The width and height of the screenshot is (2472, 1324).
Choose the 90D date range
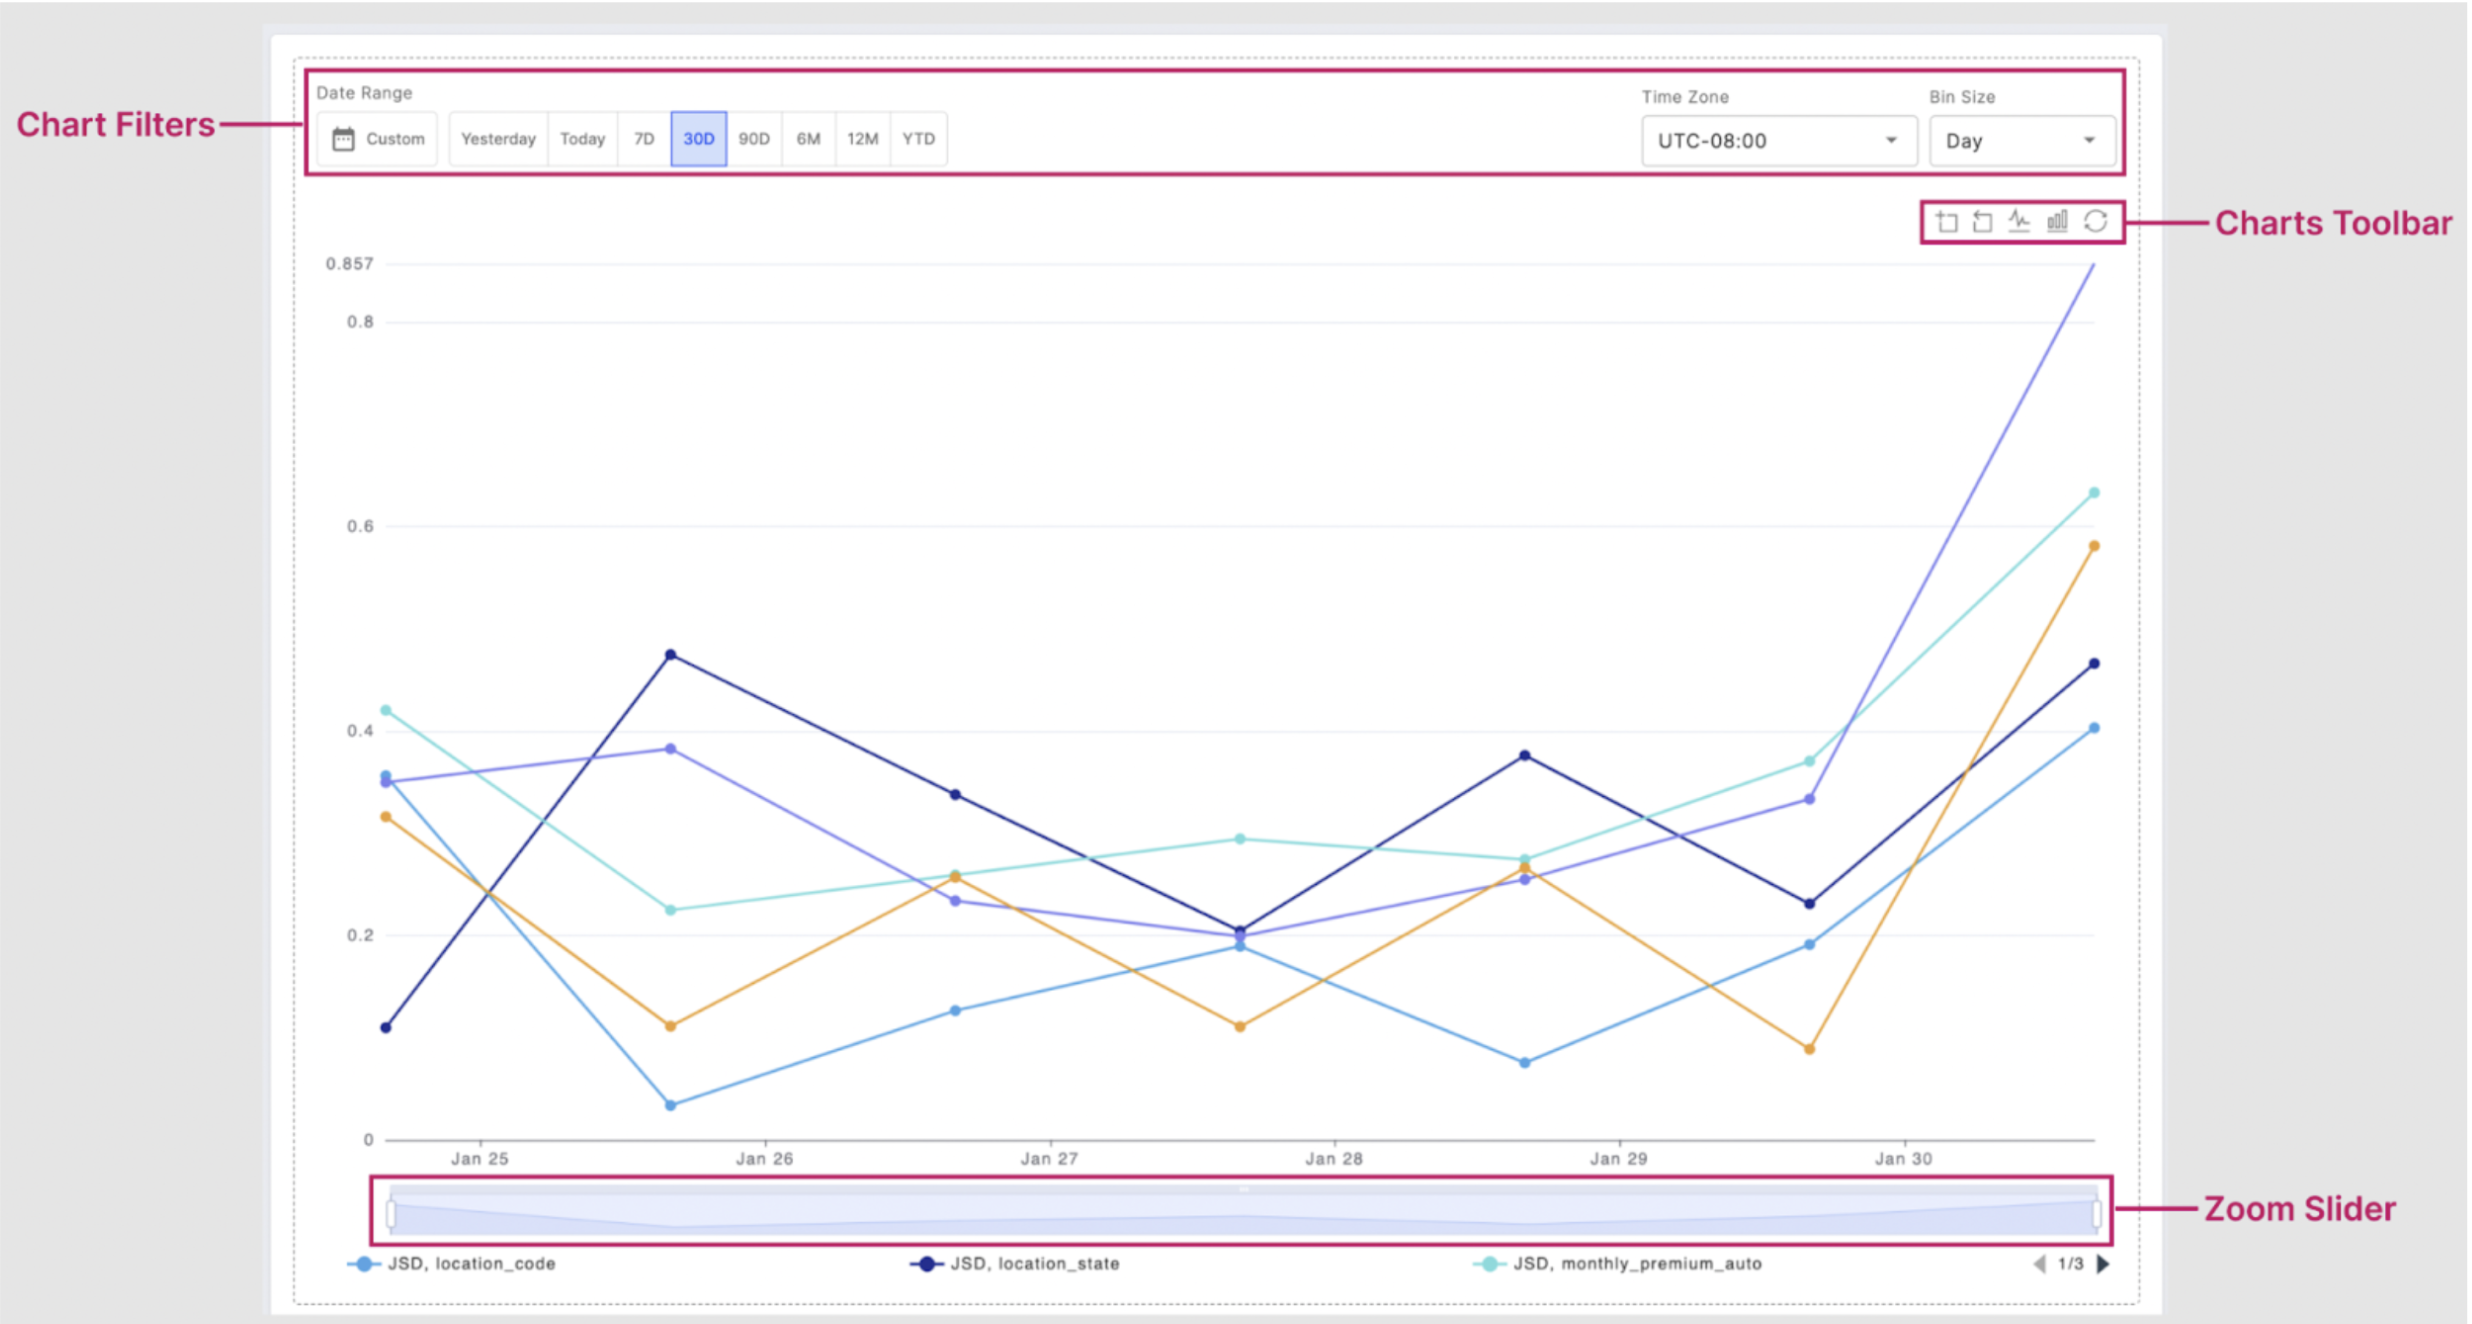[754, 139]
